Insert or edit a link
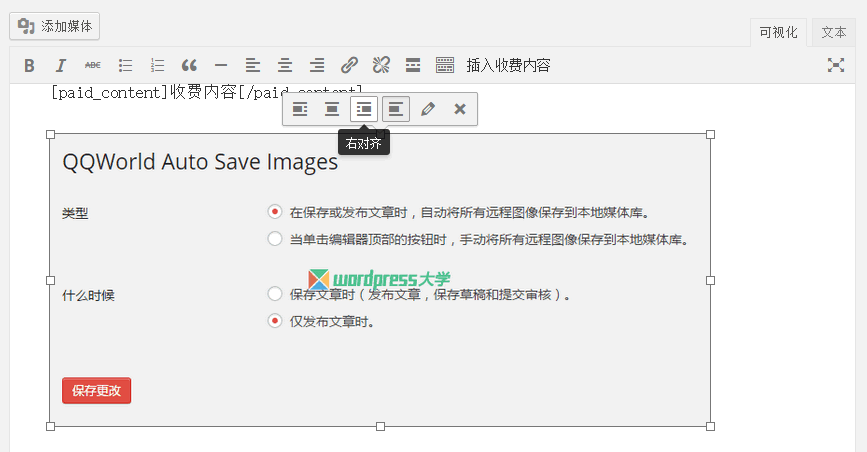 [349, 65]
